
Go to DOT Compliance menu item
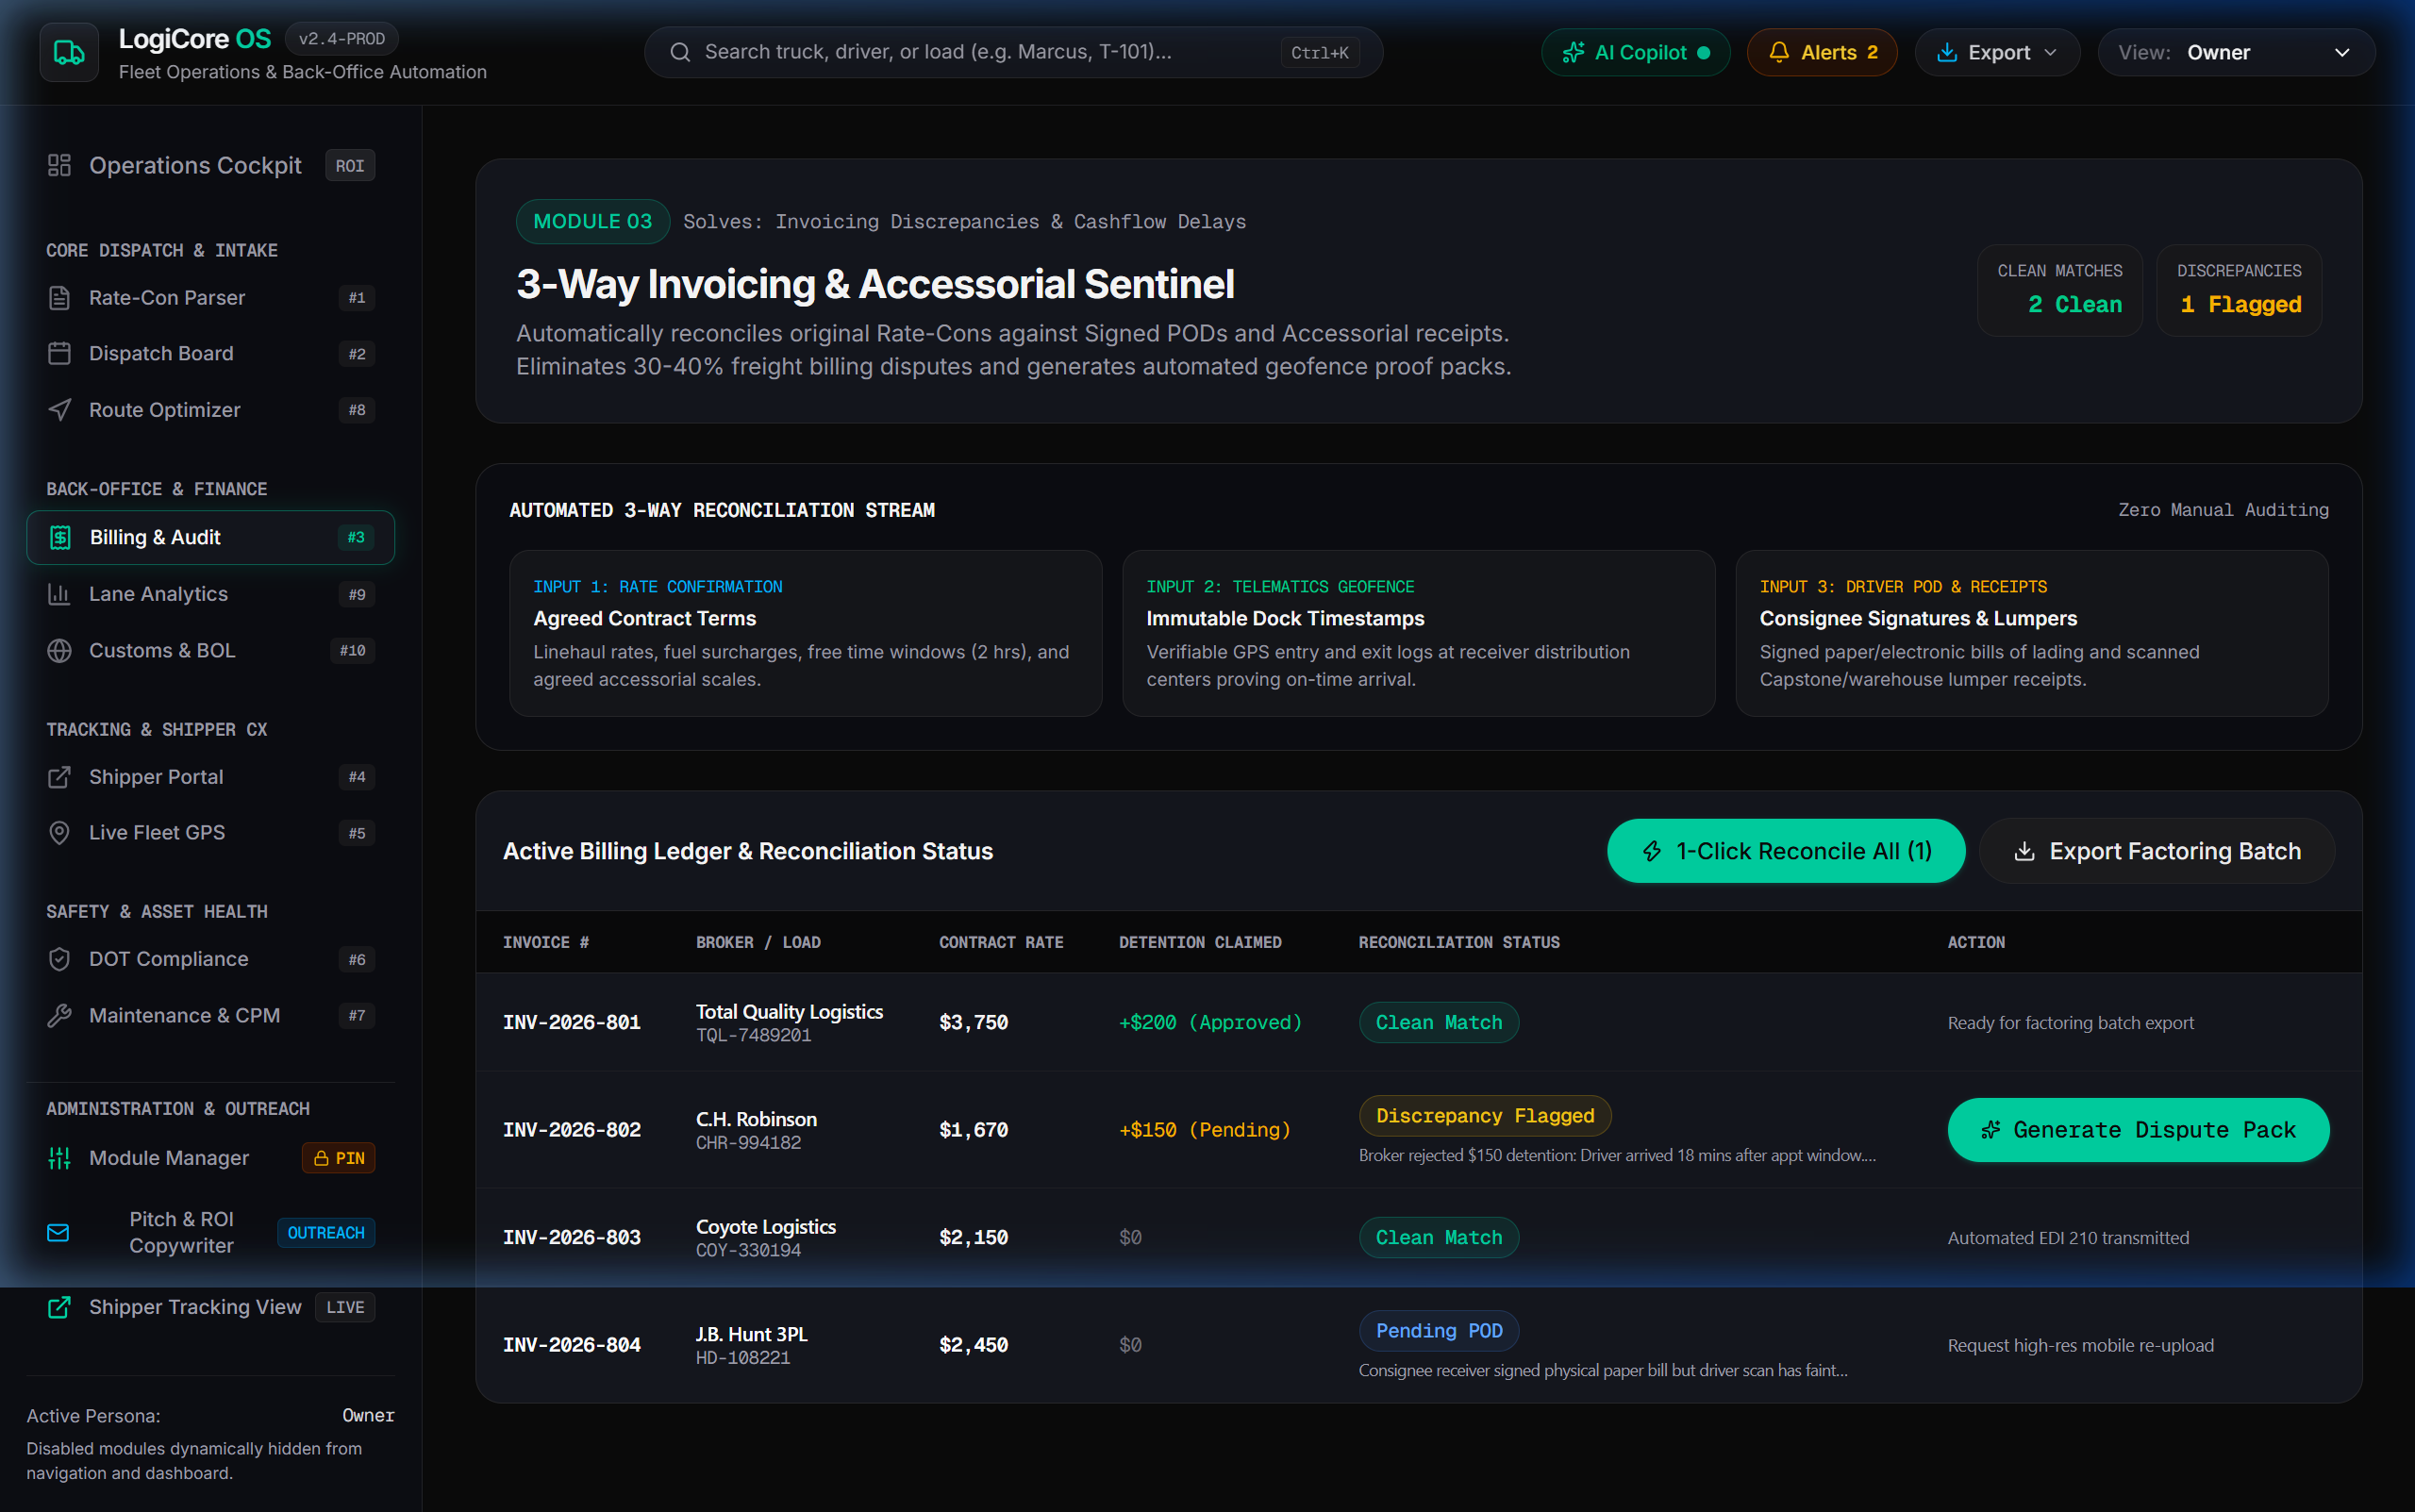pos(210,959)
